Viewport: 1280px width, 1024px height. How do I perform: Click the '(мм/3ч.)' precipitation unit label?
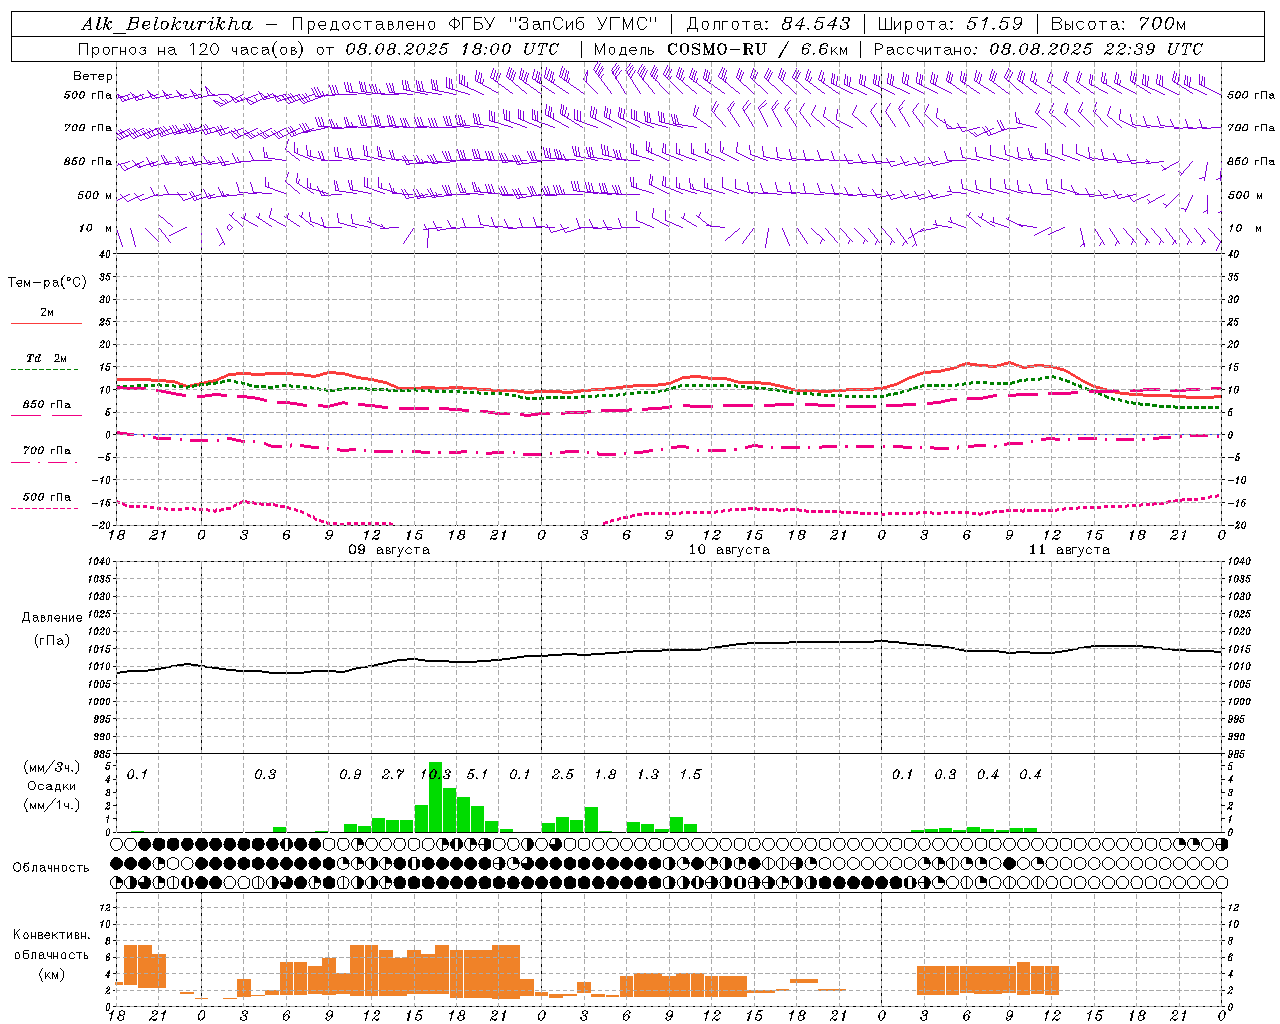[x=51, y=767]
